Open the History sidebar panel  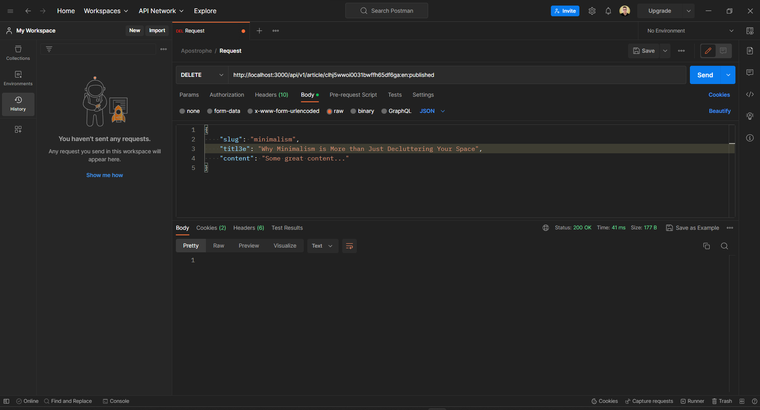click(x=18, y=104)
